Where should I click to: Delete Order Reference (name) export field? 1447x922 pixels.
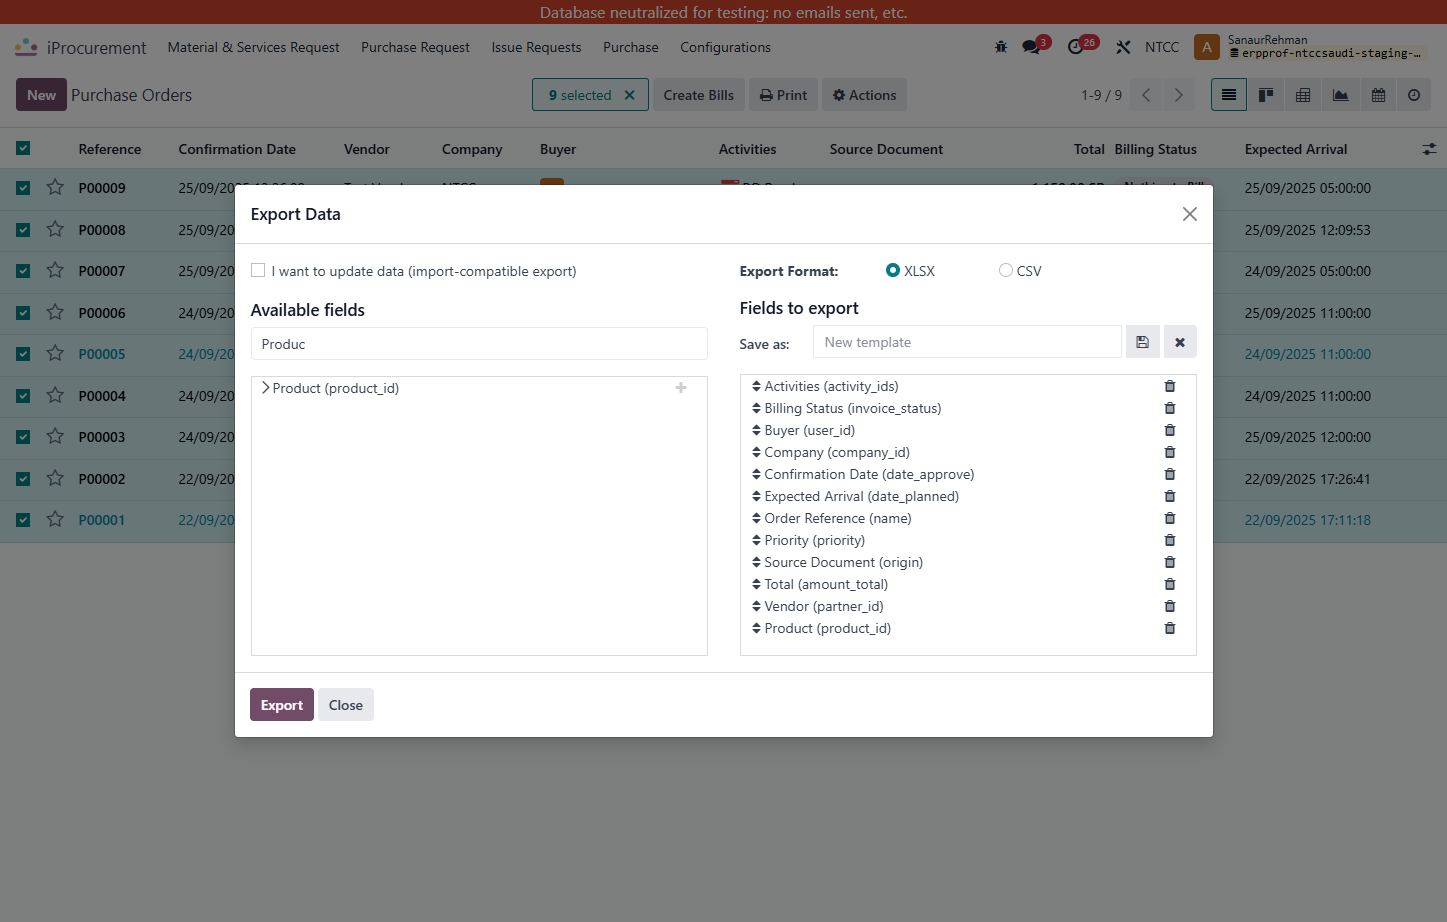[x=1170, y=518]
